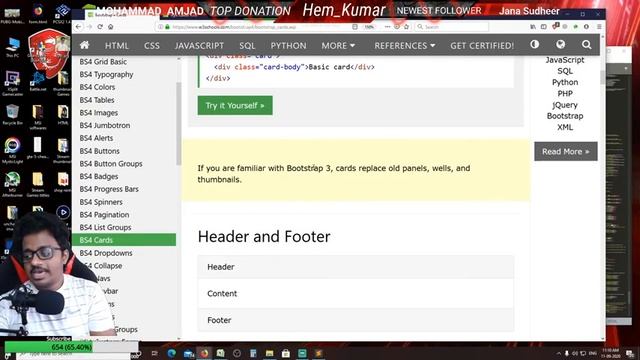Viewport: 640px width, 360px height.
Task: Open This PC desktop icon
Action: click(13, 48)
